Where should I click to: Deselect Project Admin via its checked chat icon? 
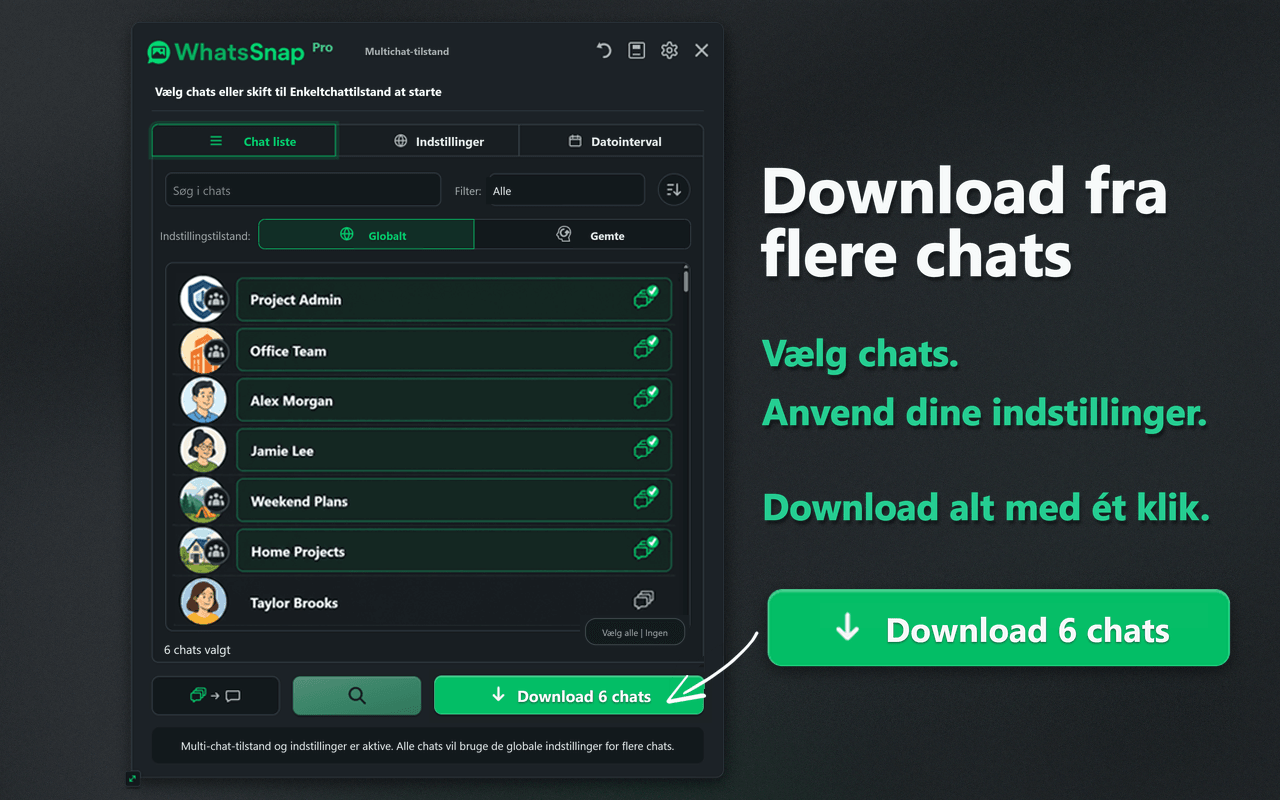tap(645, 297)
